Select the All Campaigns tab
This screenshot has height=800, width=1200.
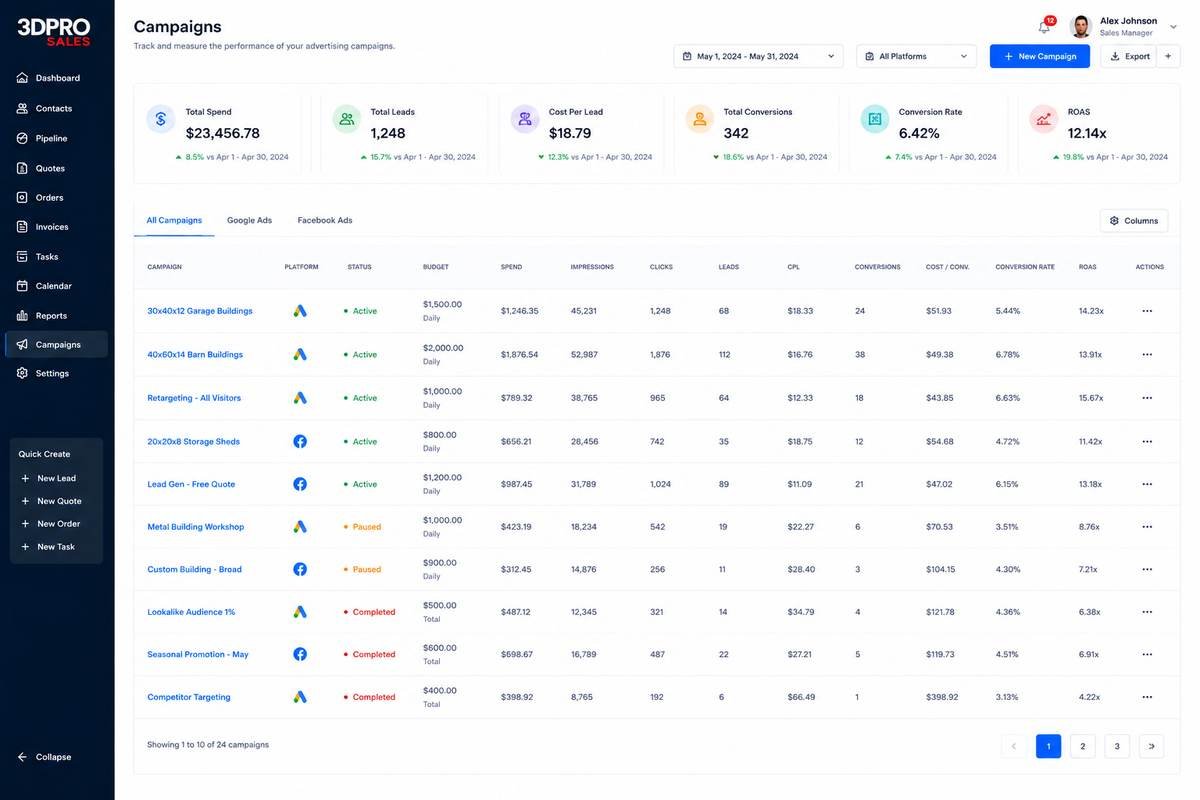coord(174,220)
